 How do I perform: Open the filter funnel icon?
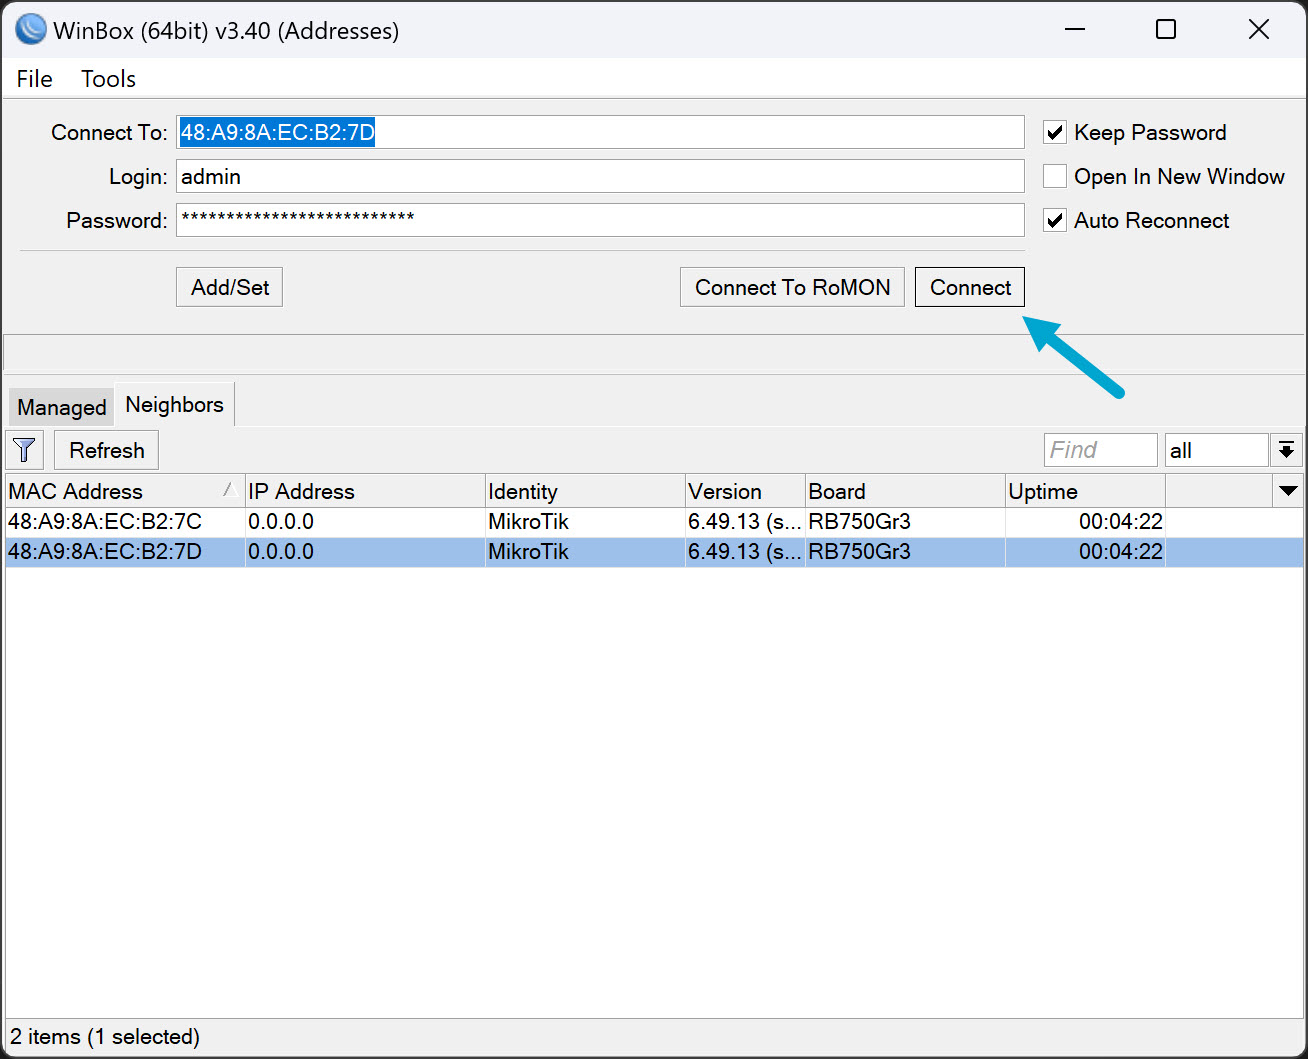pyautogui.click(x=24, y=450)
